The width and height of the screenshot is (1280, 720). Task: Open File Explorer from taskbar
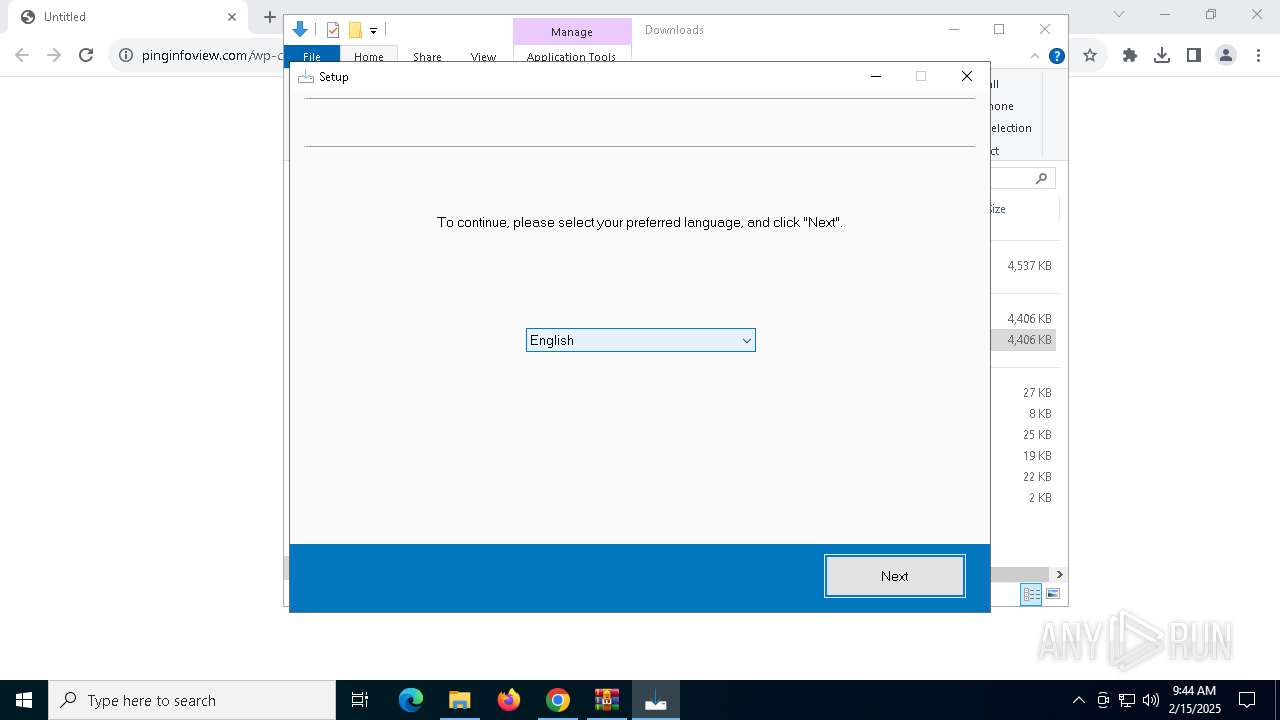point(459,700)
